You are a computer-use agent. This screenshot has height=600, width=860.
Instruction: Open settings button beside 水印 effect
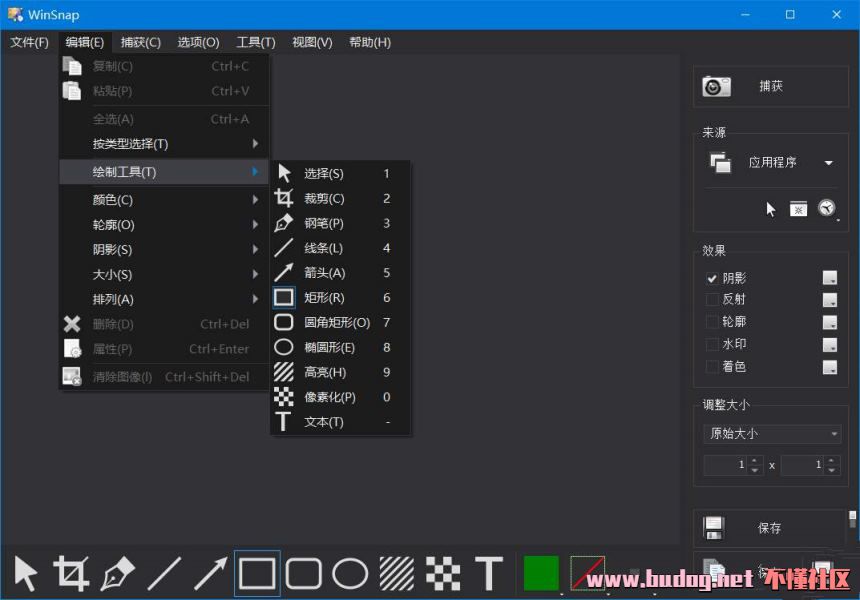tap(830, 344)
